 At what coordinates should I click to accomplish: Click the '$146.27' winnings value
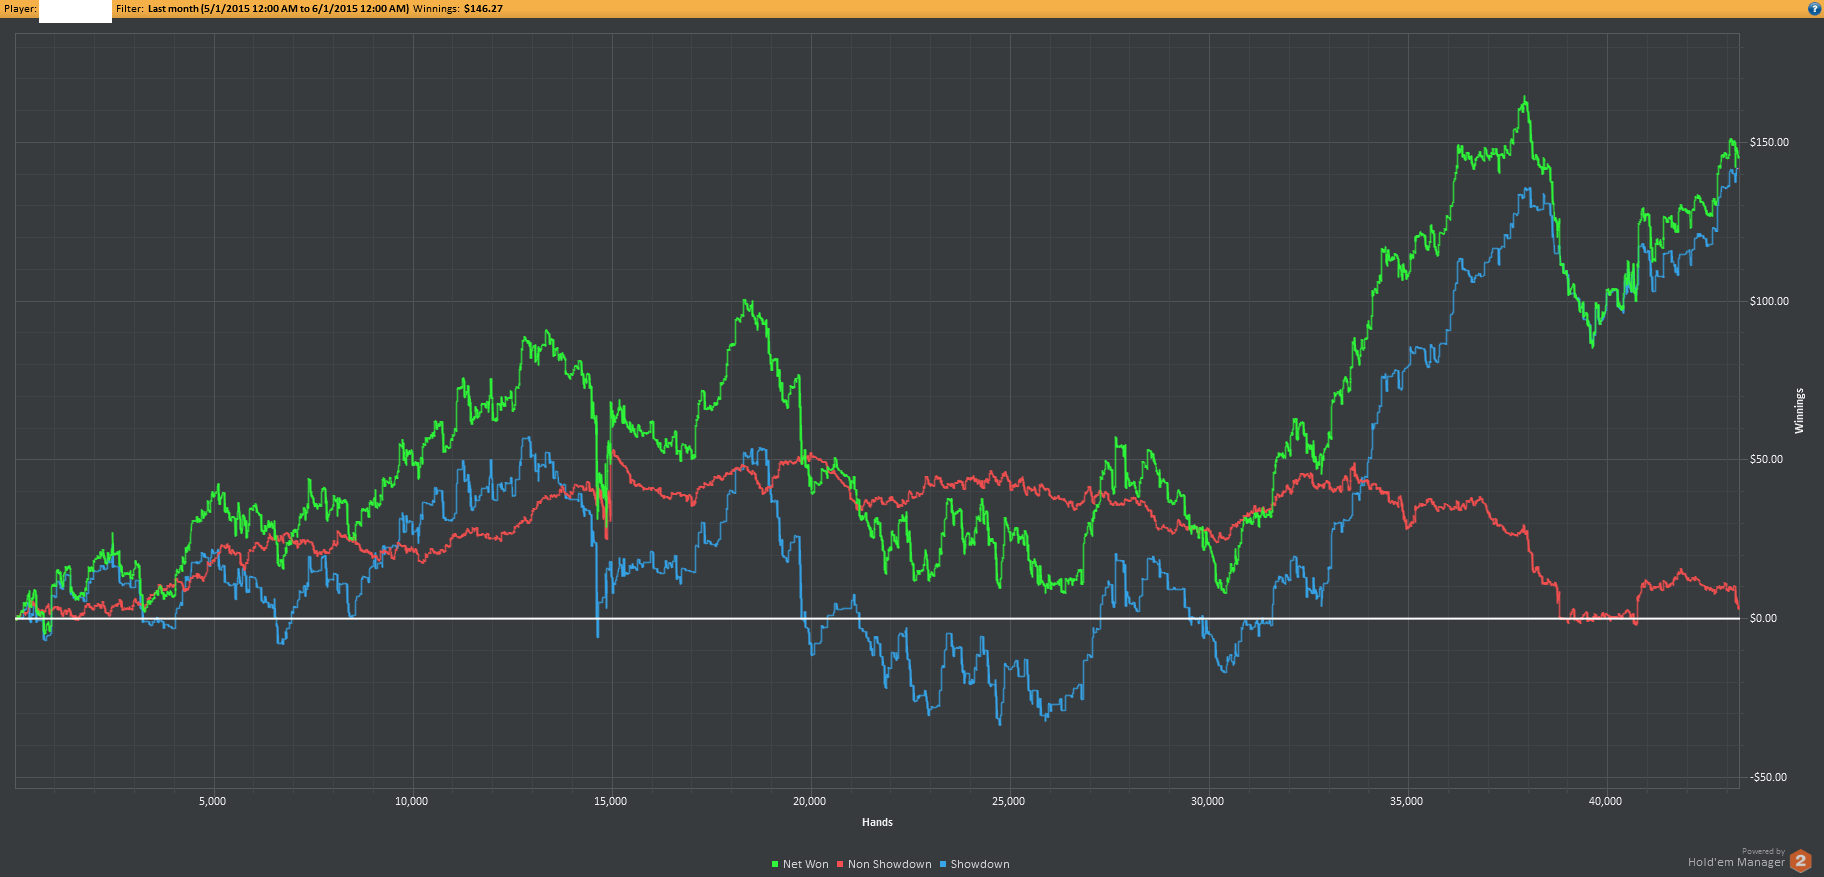(x=483, y=9)
